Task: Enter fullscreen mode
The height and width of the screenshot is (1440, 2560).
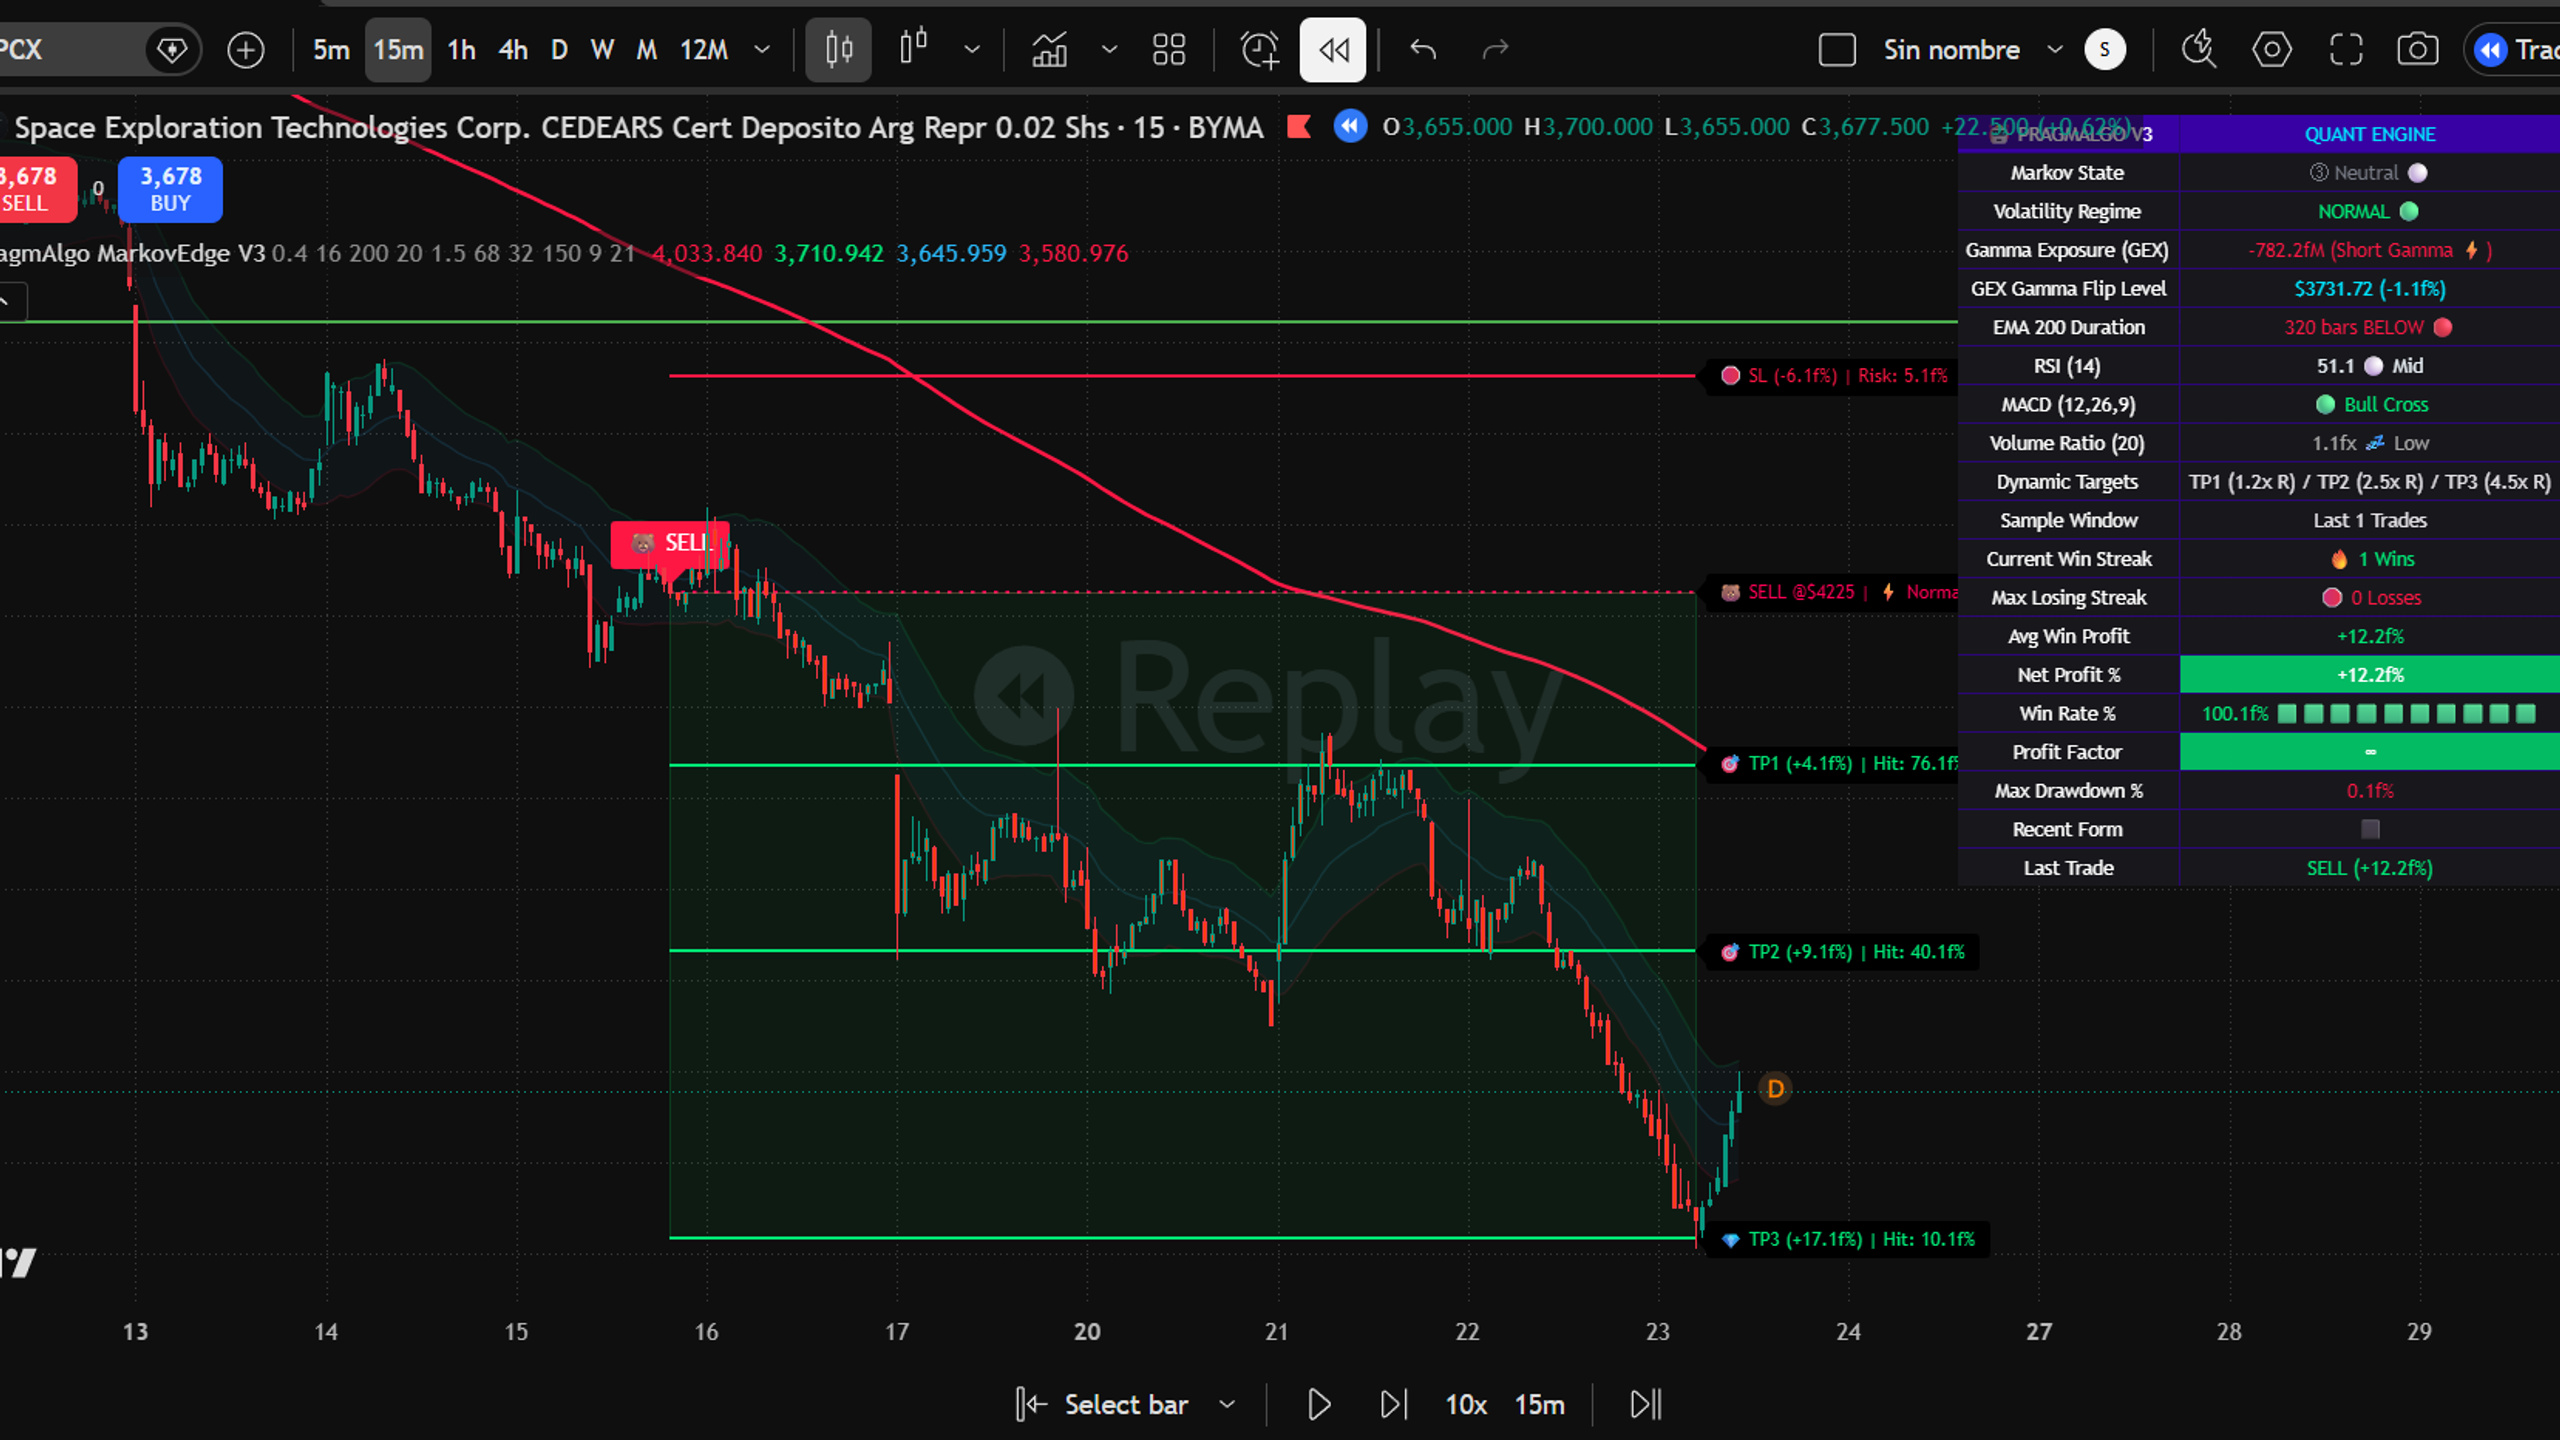Action: click(x=2345, y=50)
